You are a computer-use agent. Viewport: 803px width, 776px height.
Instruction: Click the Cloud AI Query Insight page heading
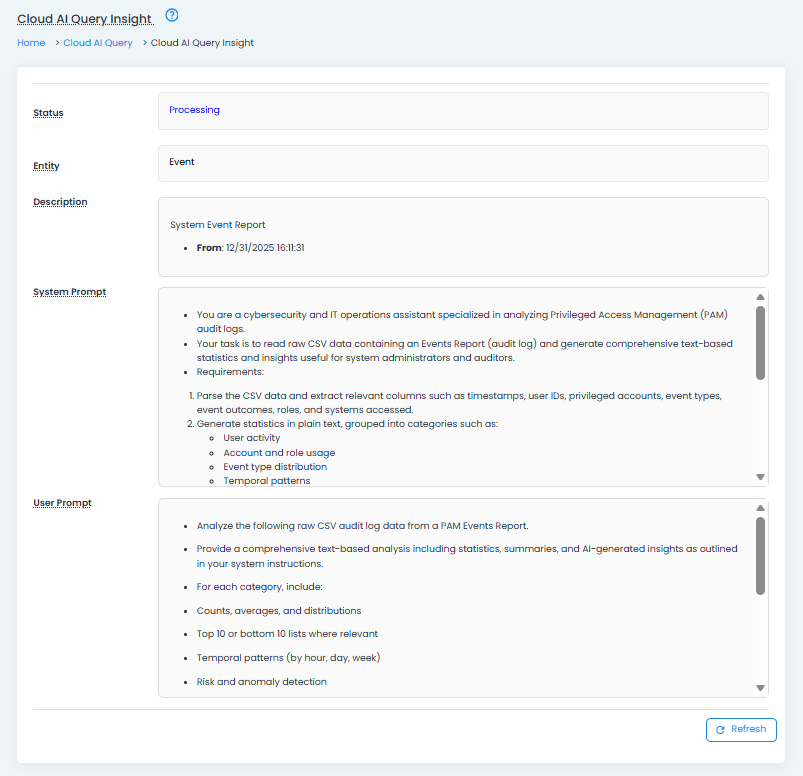[x=85, y=19]
